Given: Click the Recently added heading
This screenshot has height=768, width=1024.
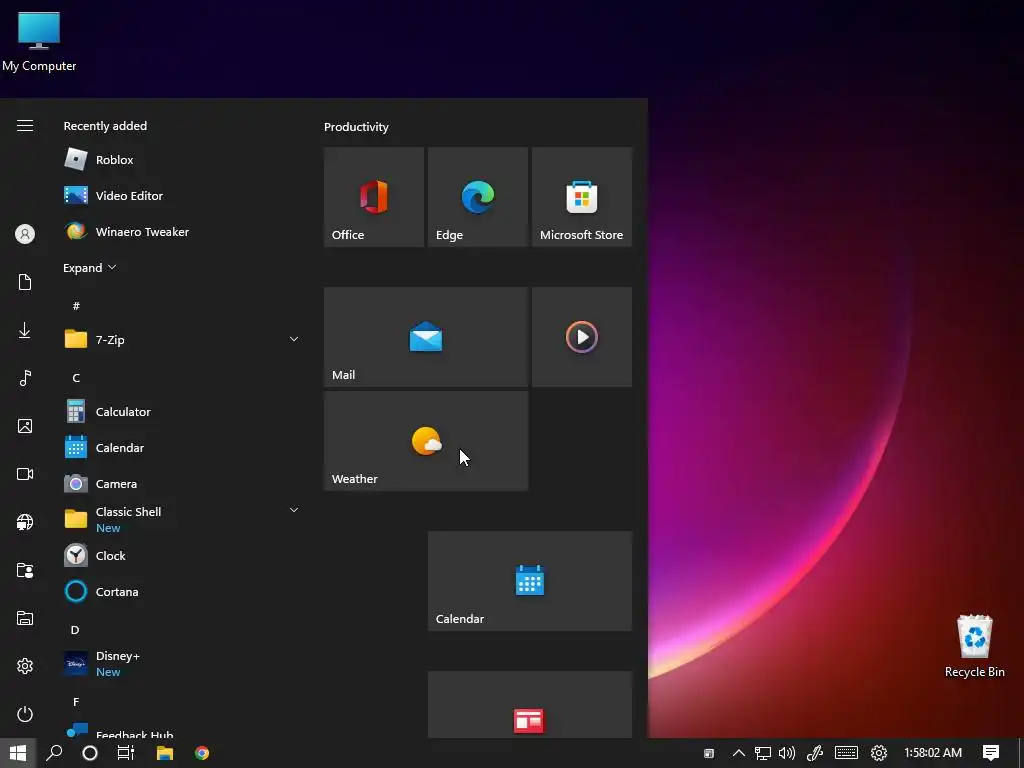Looking at the screenshot, I should coord(105,125).
